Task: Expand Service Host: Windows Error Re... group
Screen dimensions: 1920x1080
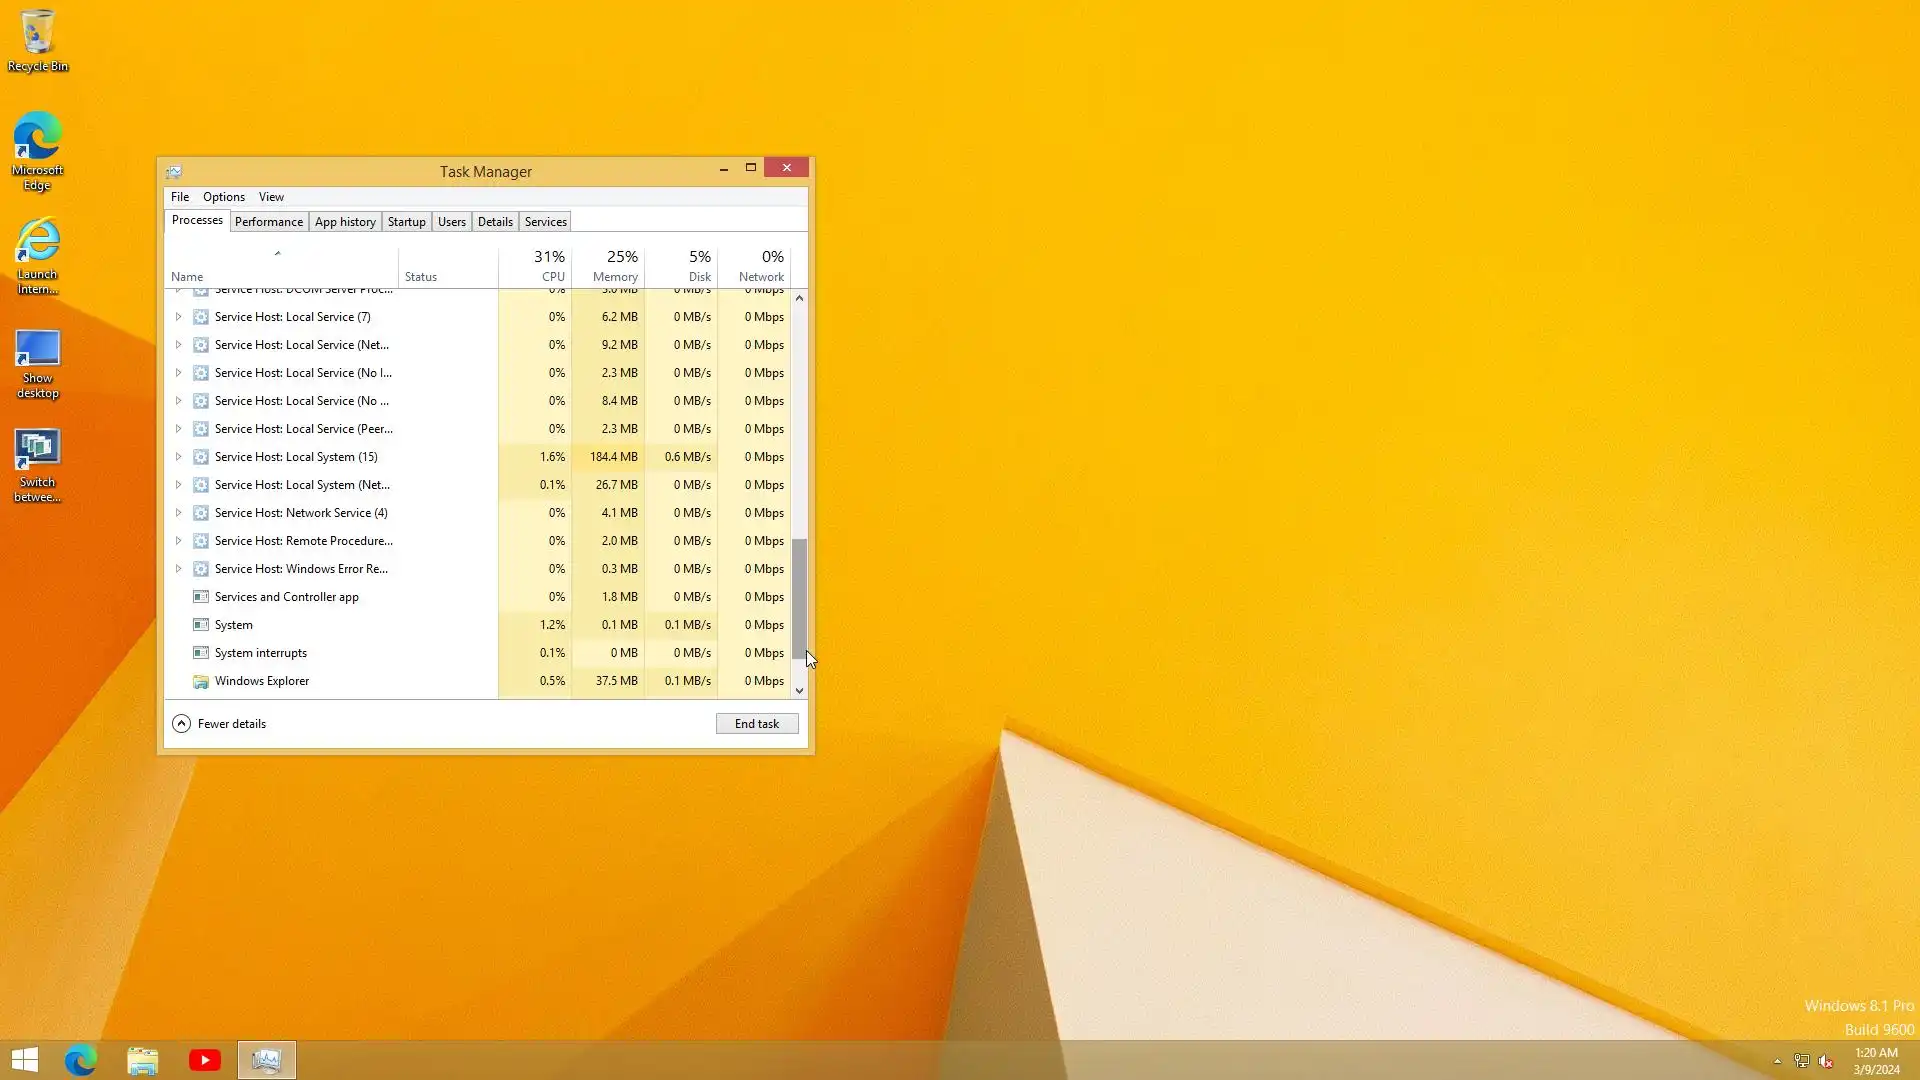Action: pyautogui.click(x=178, y=569)
